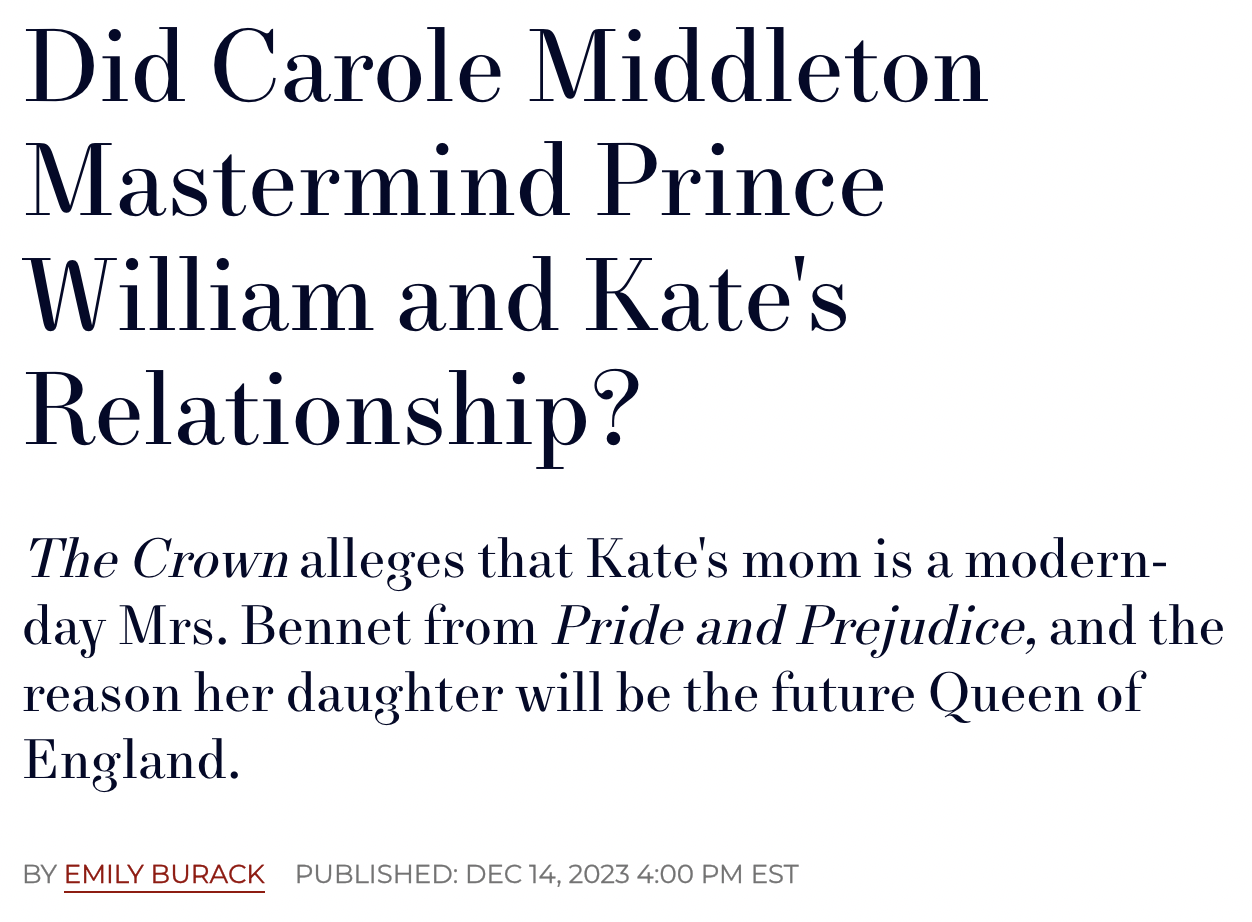Click the published date Dec 14, 2023
1252x922 pixels.
(547, 874)
